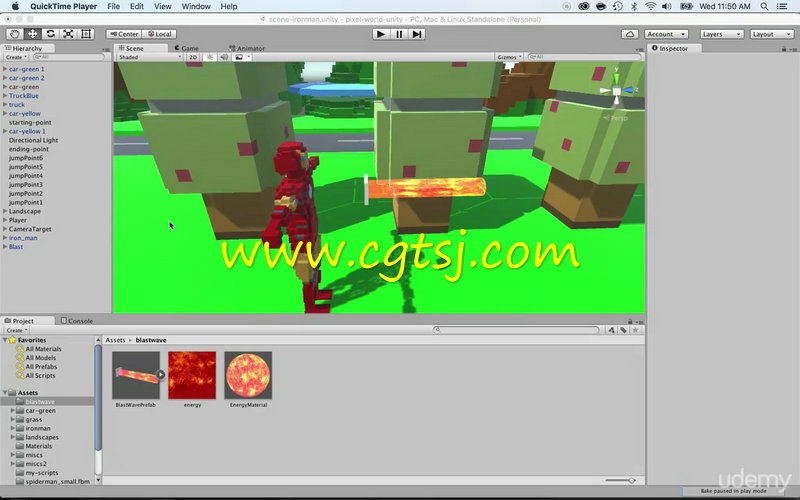Select the Inspector tab
Viewport: 800px width, 500px height.
(x=674, y=48)
